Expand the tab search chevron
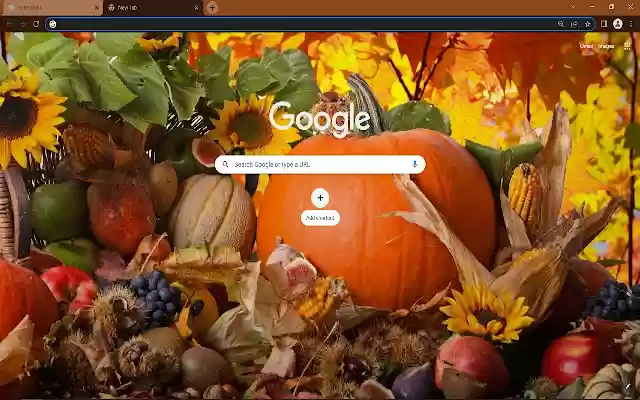The height and width of the screenshot is (400, 640). (x=573, y=7)
